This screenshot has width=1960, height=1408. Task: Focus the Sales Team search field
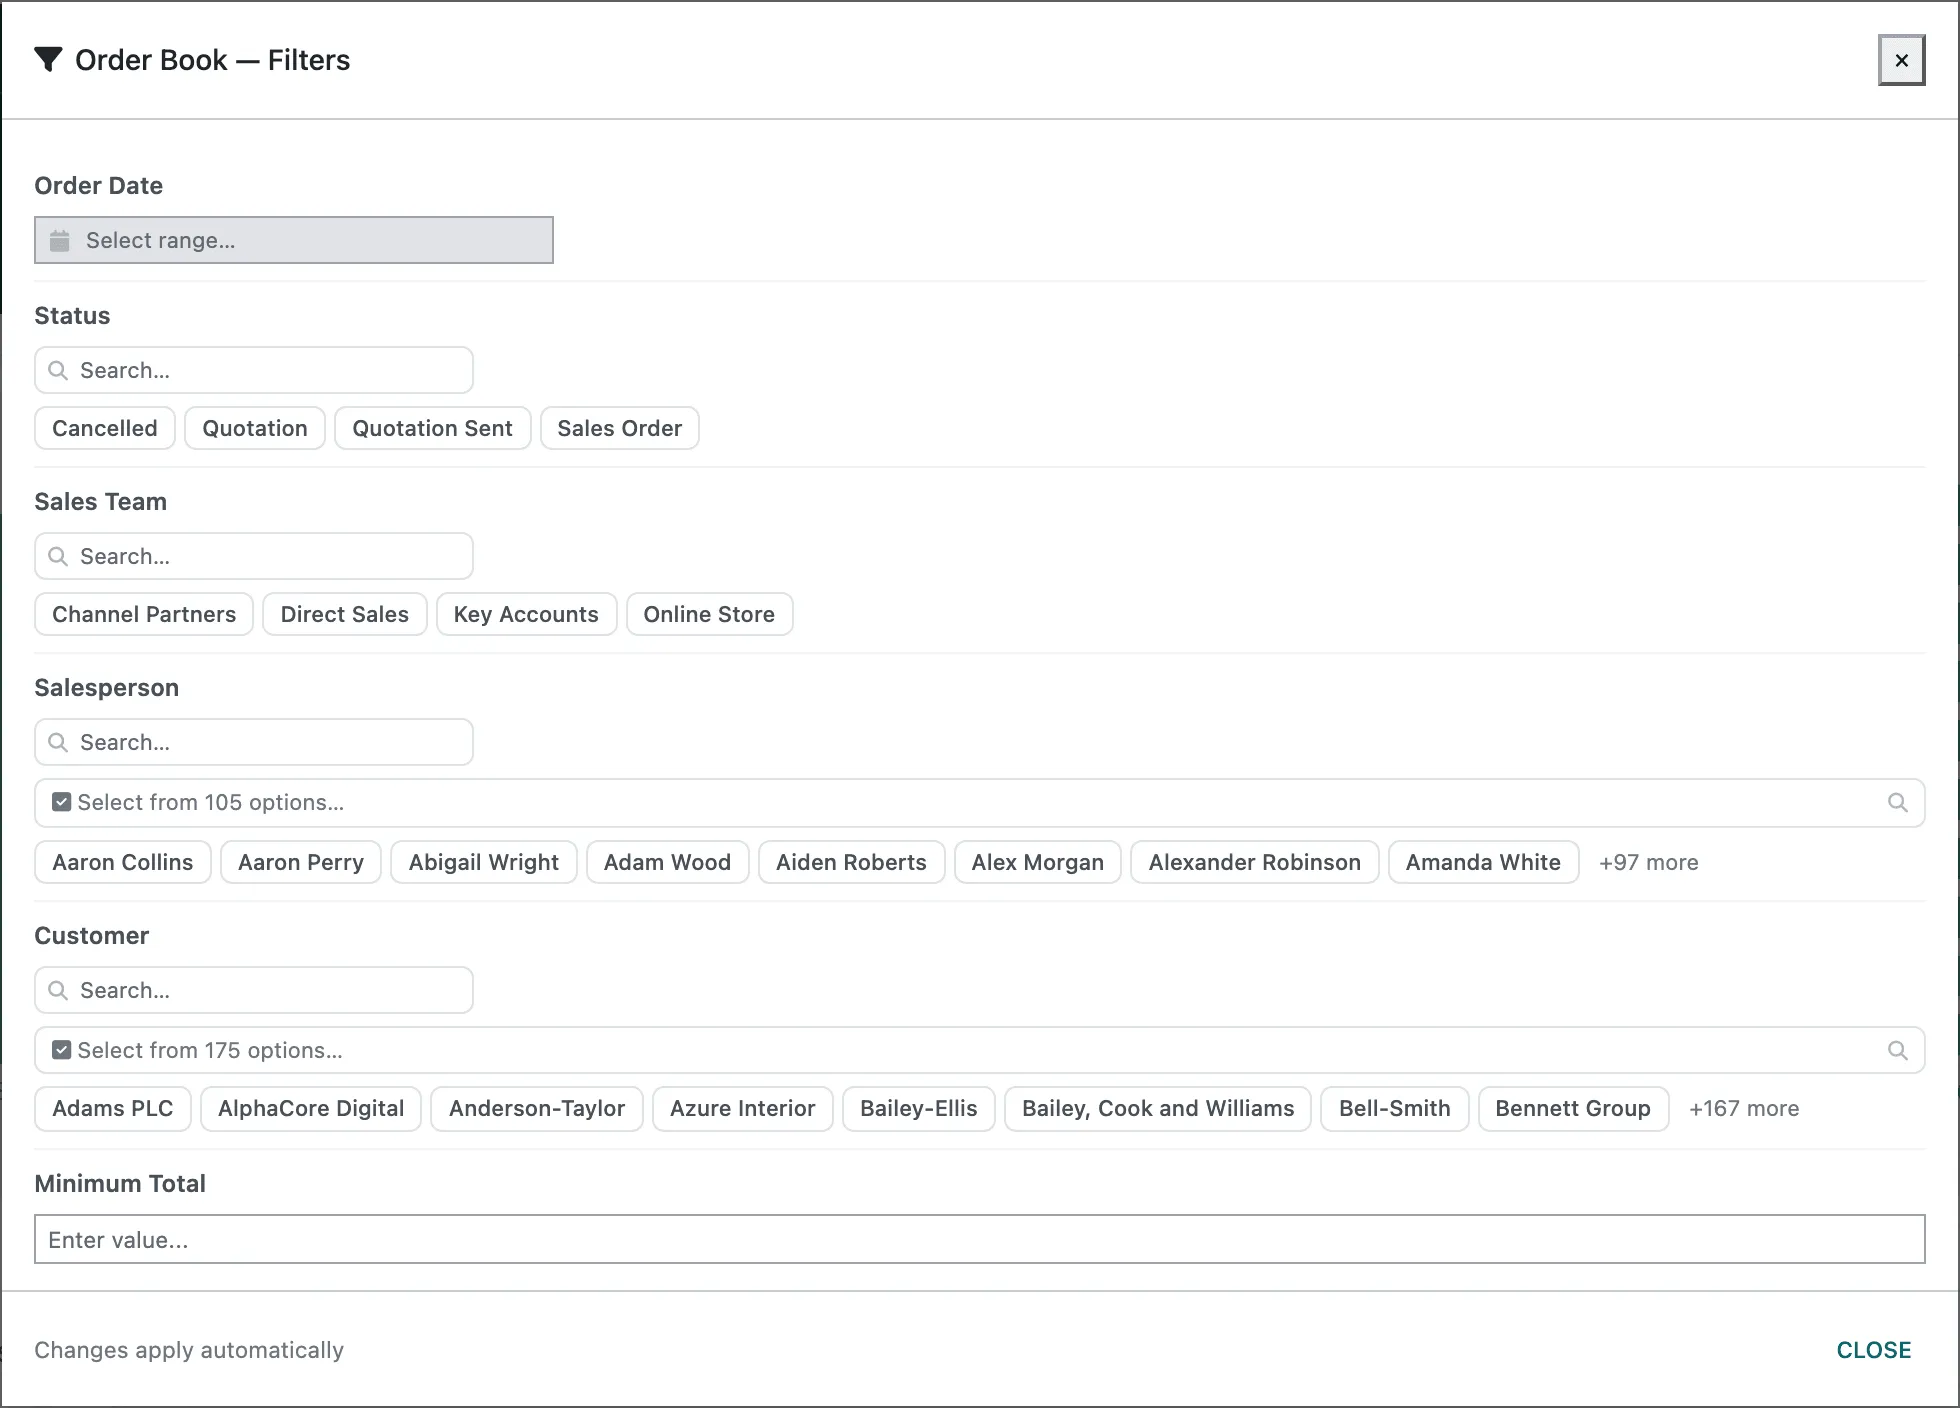[254, 556]
